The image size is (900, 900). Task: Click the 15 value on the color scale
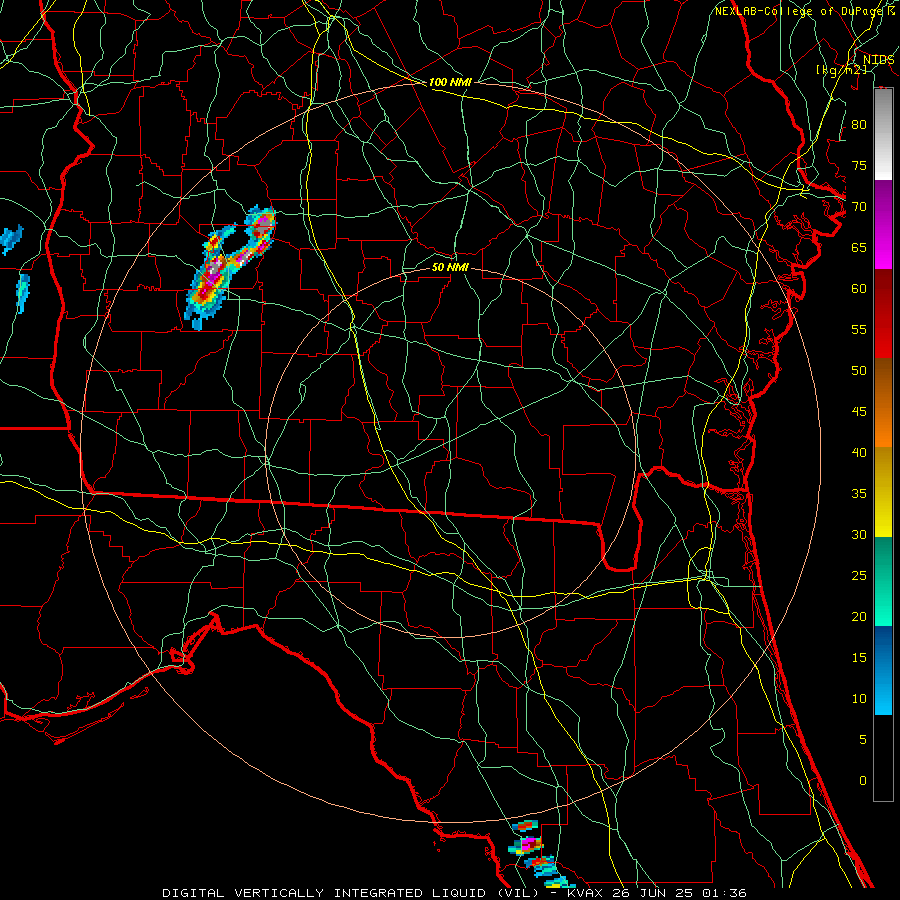click(x=859, y=657)
